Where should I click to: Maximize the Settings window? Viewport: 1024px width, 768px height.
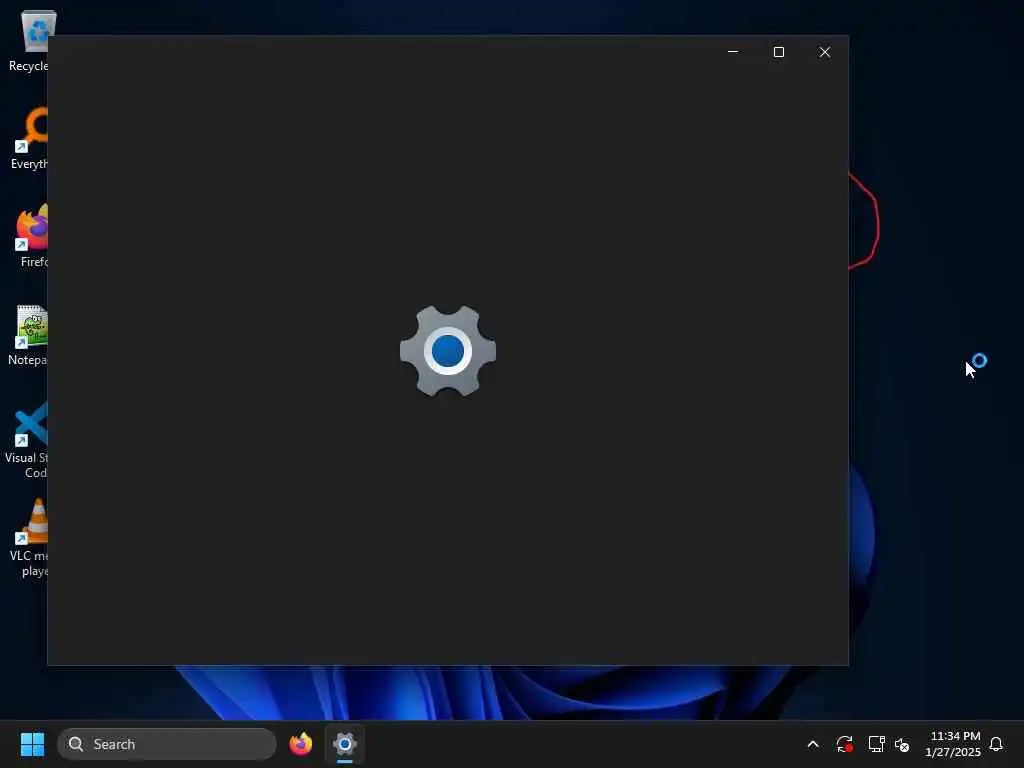(x=778, y=52)
